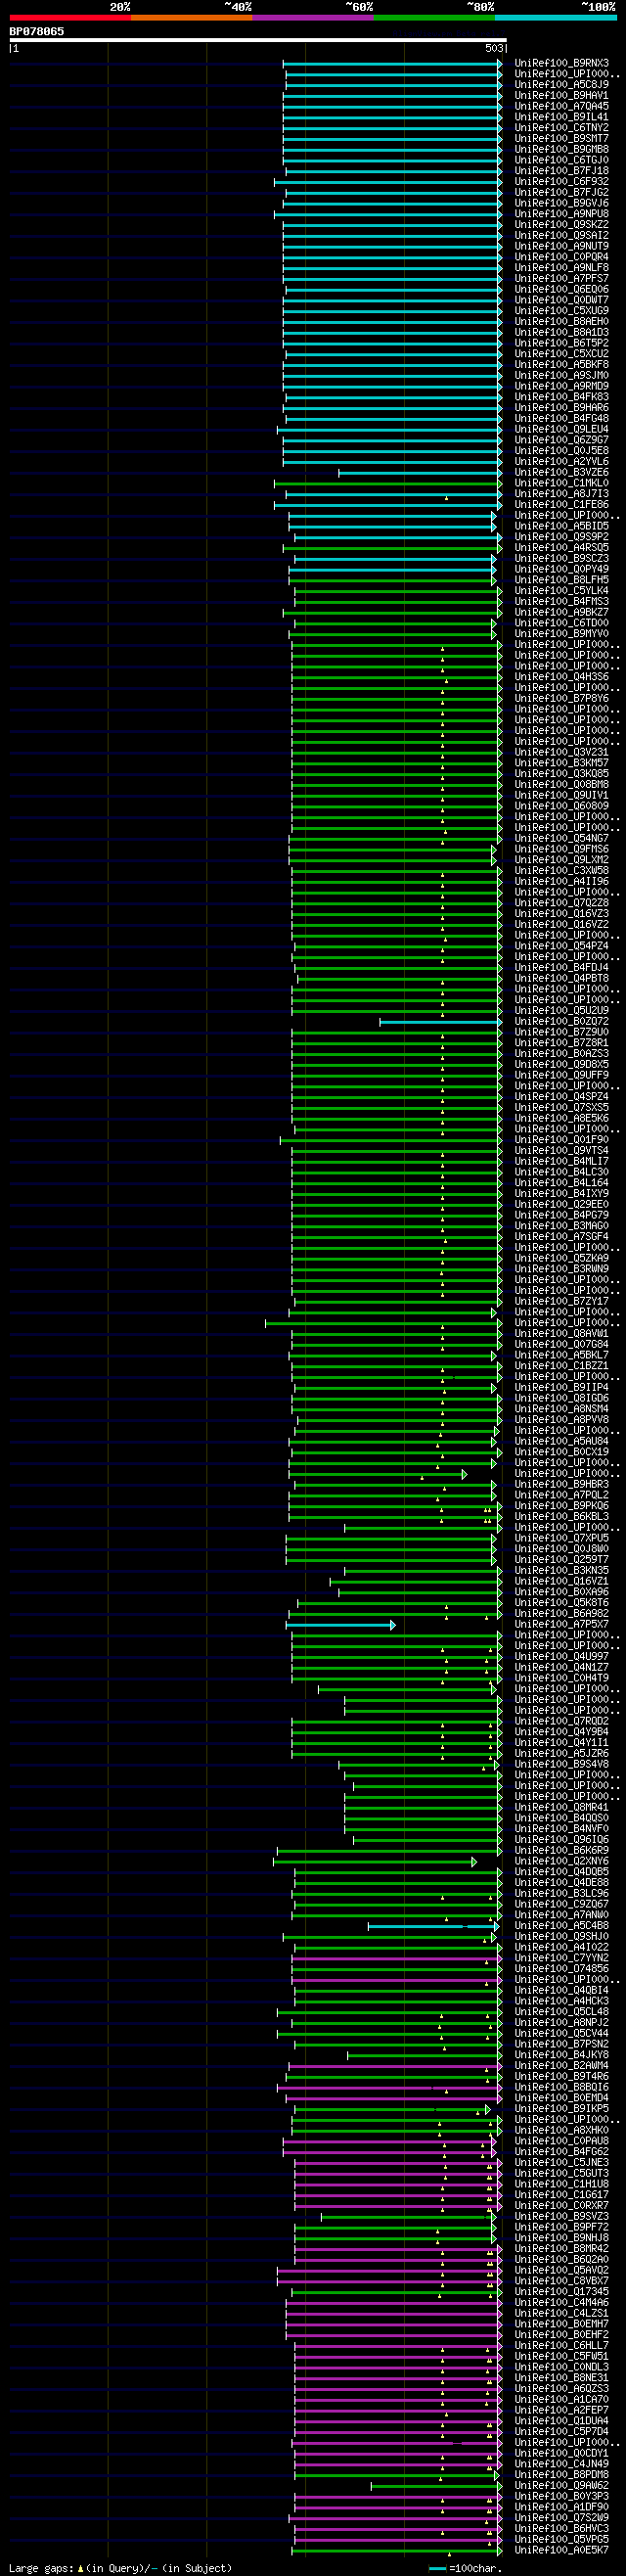Click label UniRef100_Q8AVW1
This screenshot has width=626, height=2576.
[562, 1334]
